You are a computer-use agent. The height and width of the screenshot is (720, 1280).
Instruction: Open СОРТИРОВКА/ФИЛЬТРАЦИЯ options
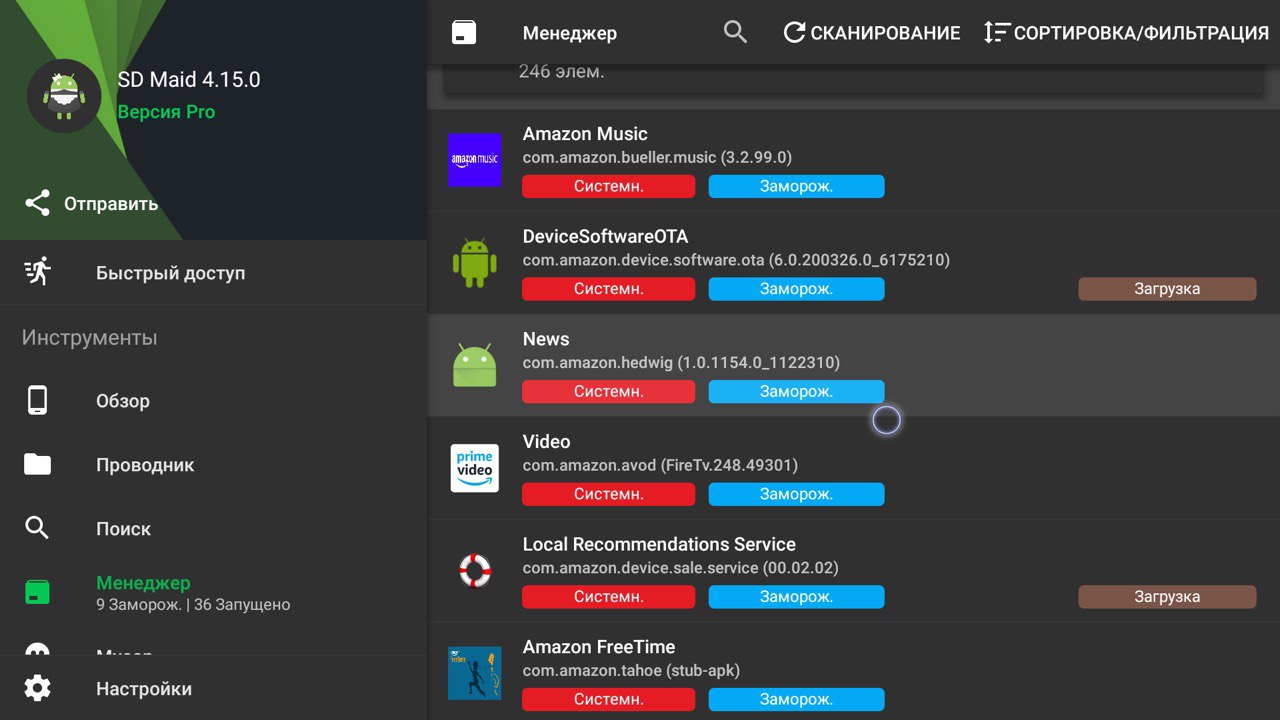point(1126,33)
